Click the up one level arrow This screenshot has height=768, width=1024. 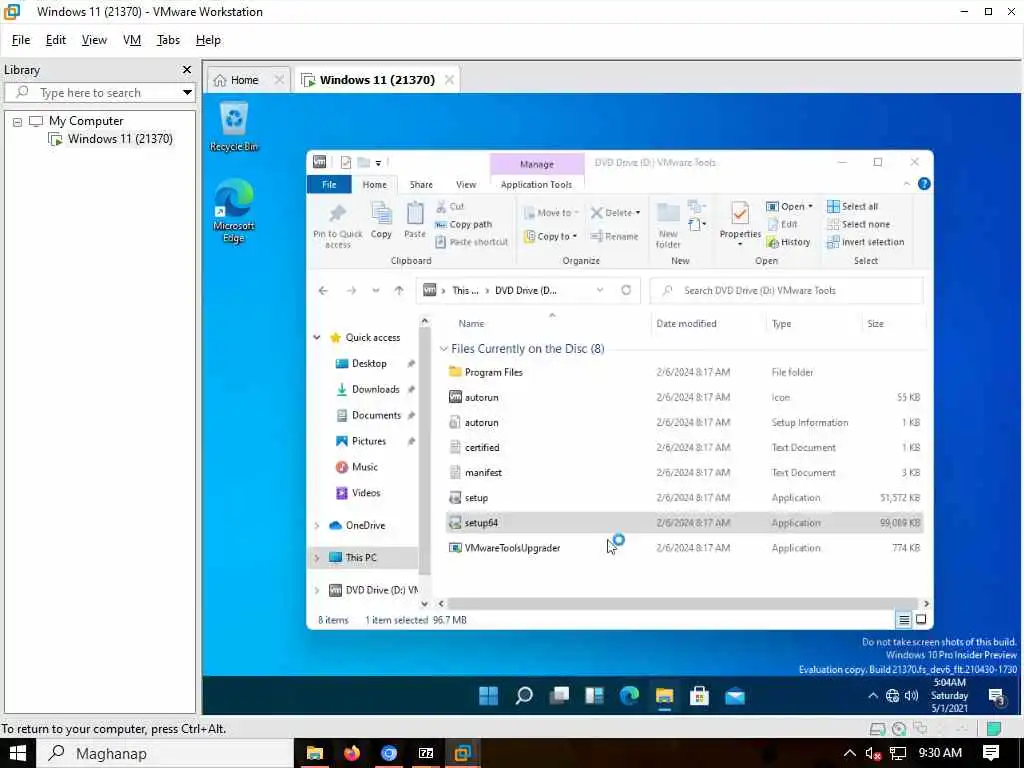click(399, 291)
